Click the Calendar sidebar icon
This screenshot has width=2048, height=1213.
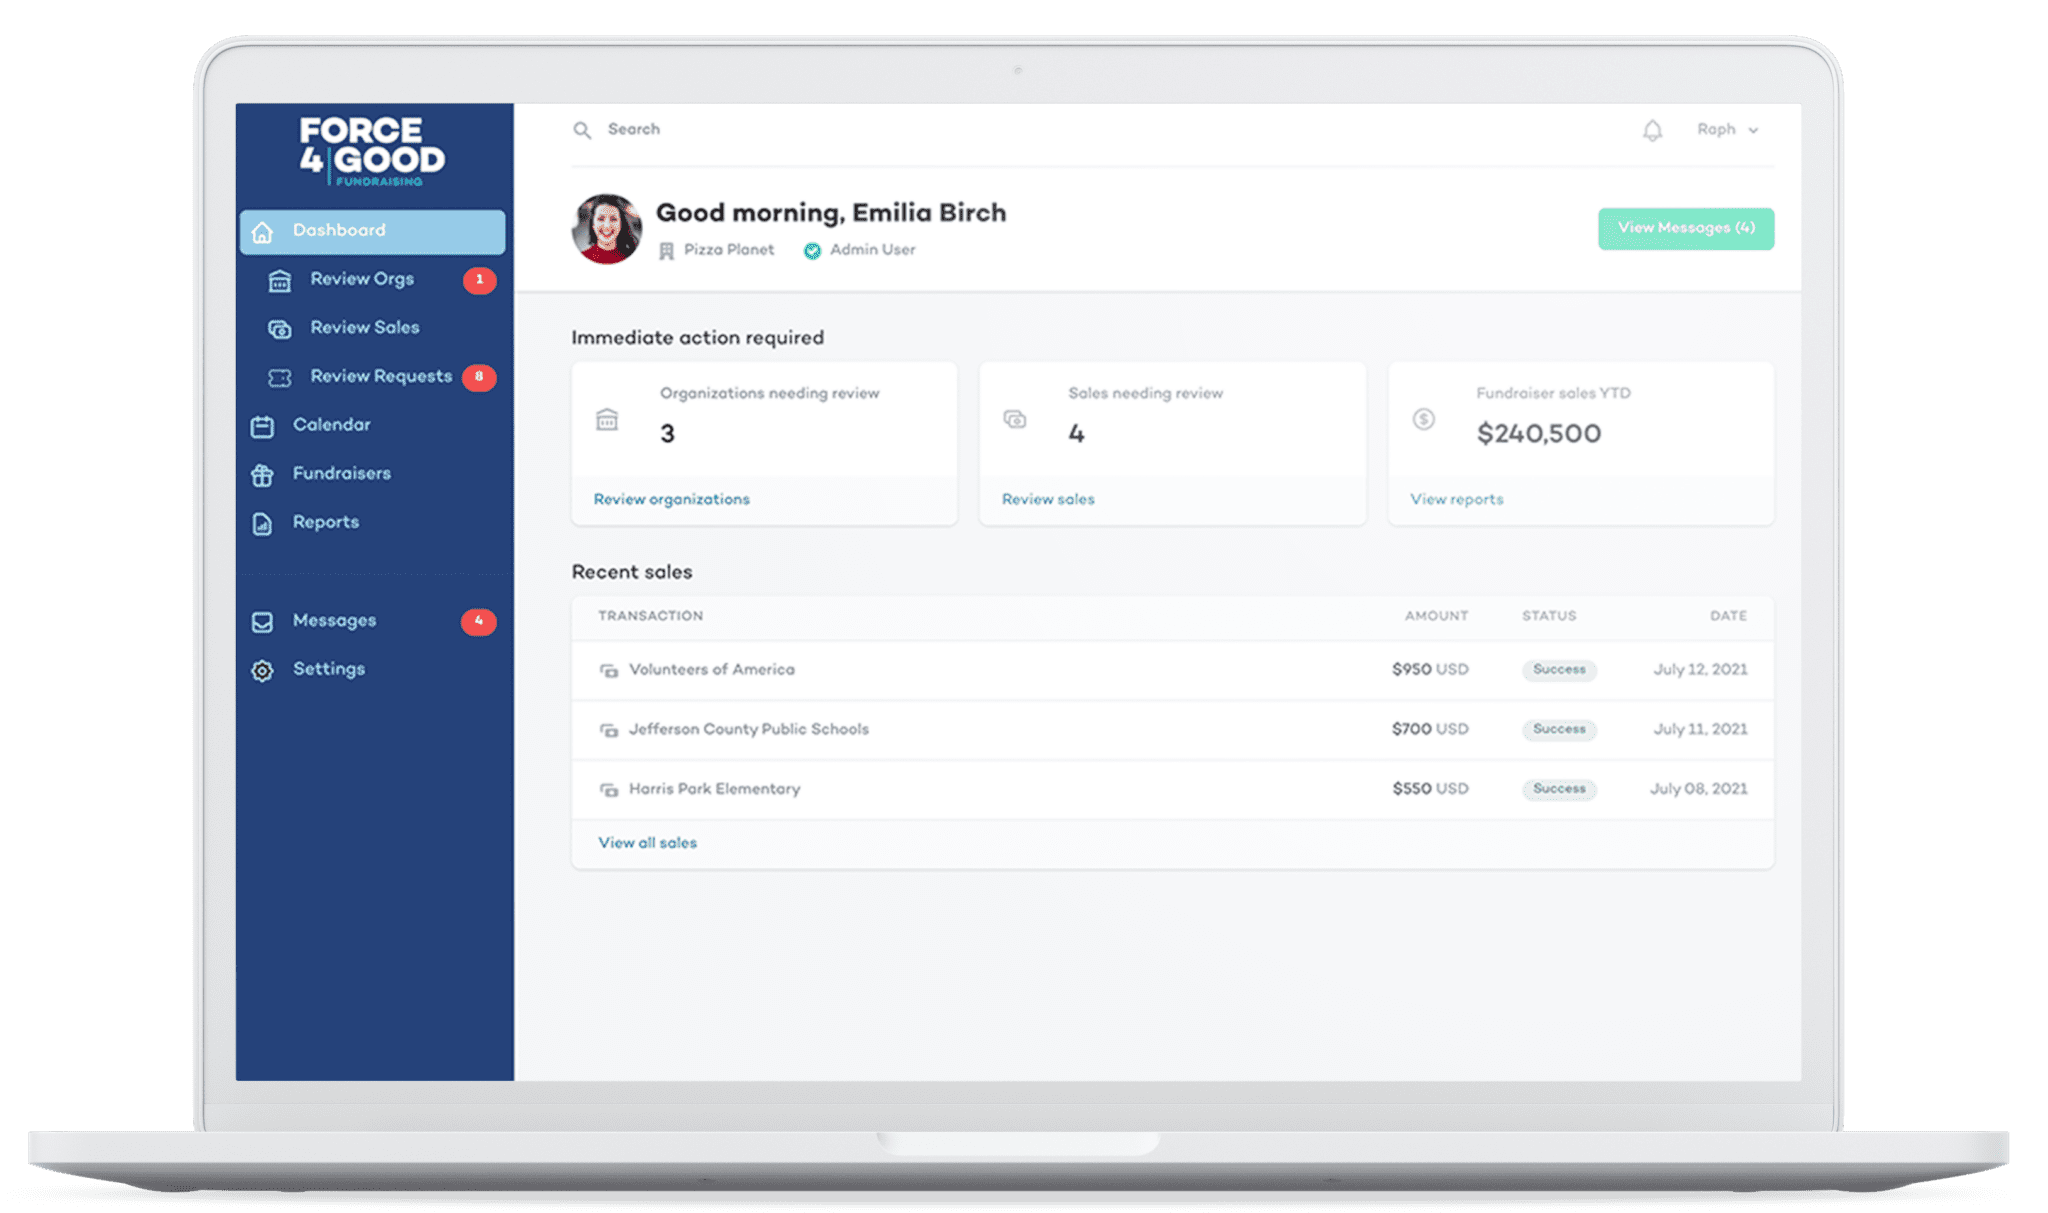tap(262, 427)
